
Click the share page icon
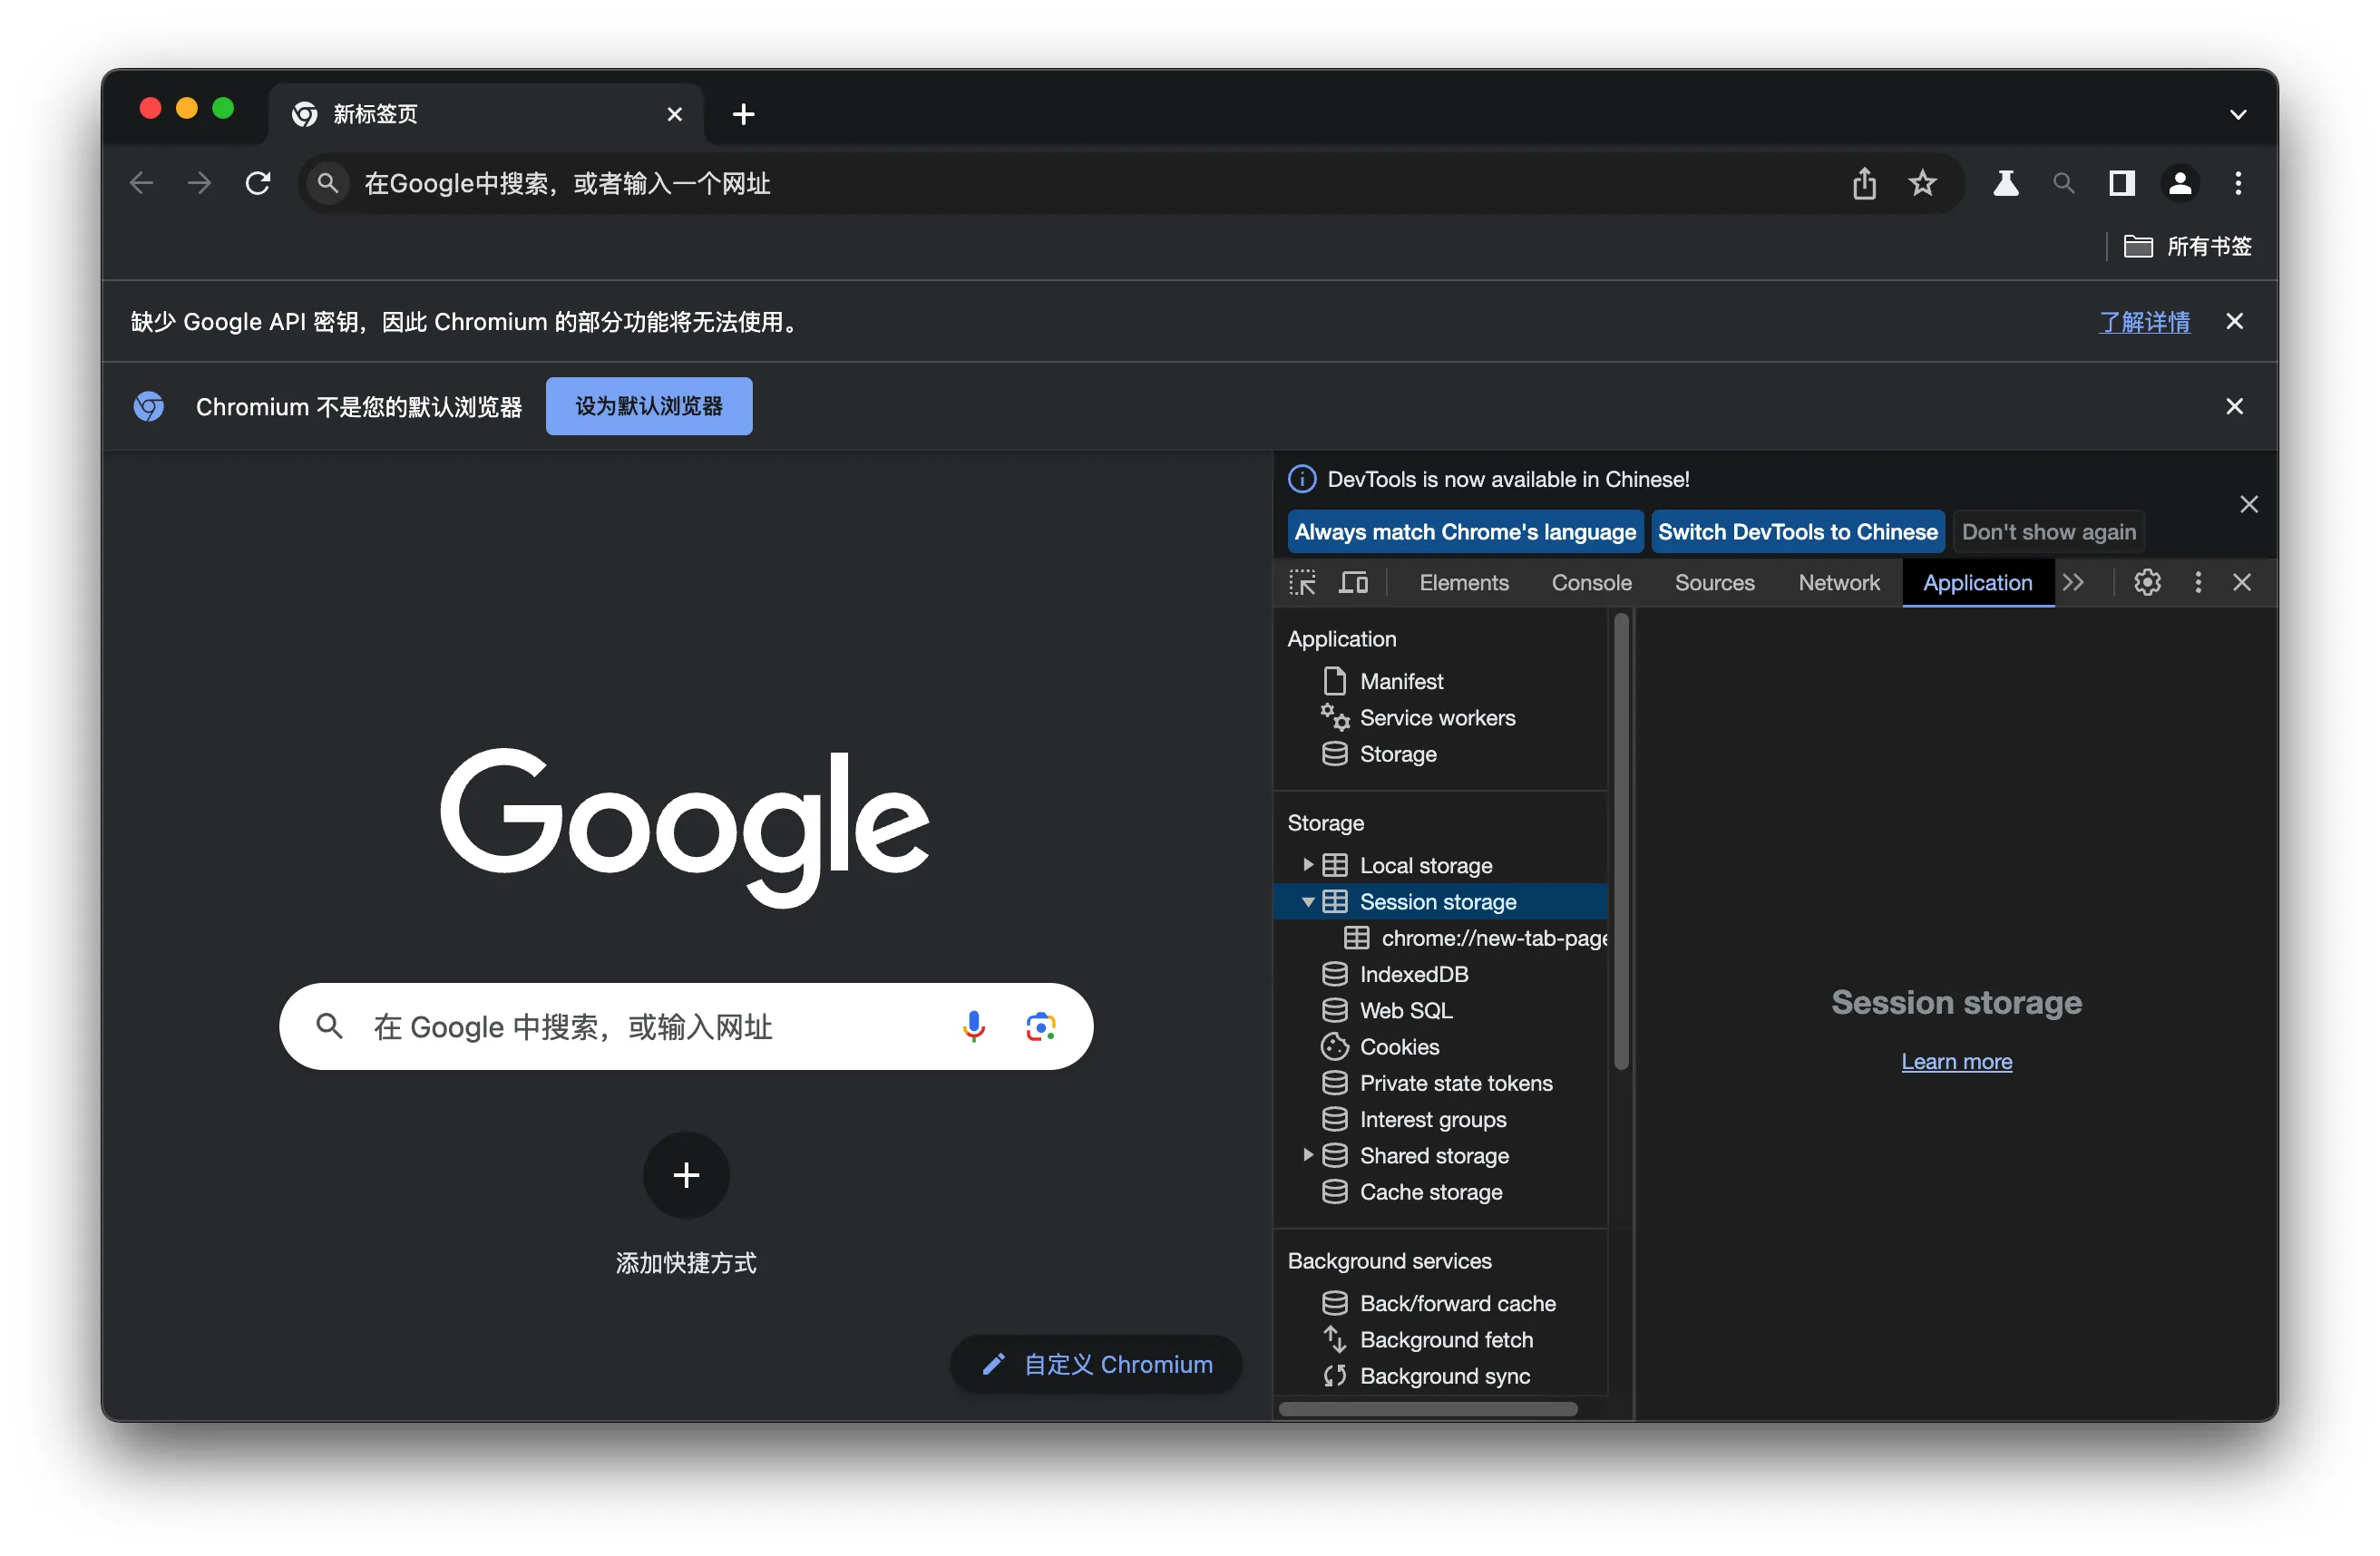pyautogui.click(x=1864, y=183)
